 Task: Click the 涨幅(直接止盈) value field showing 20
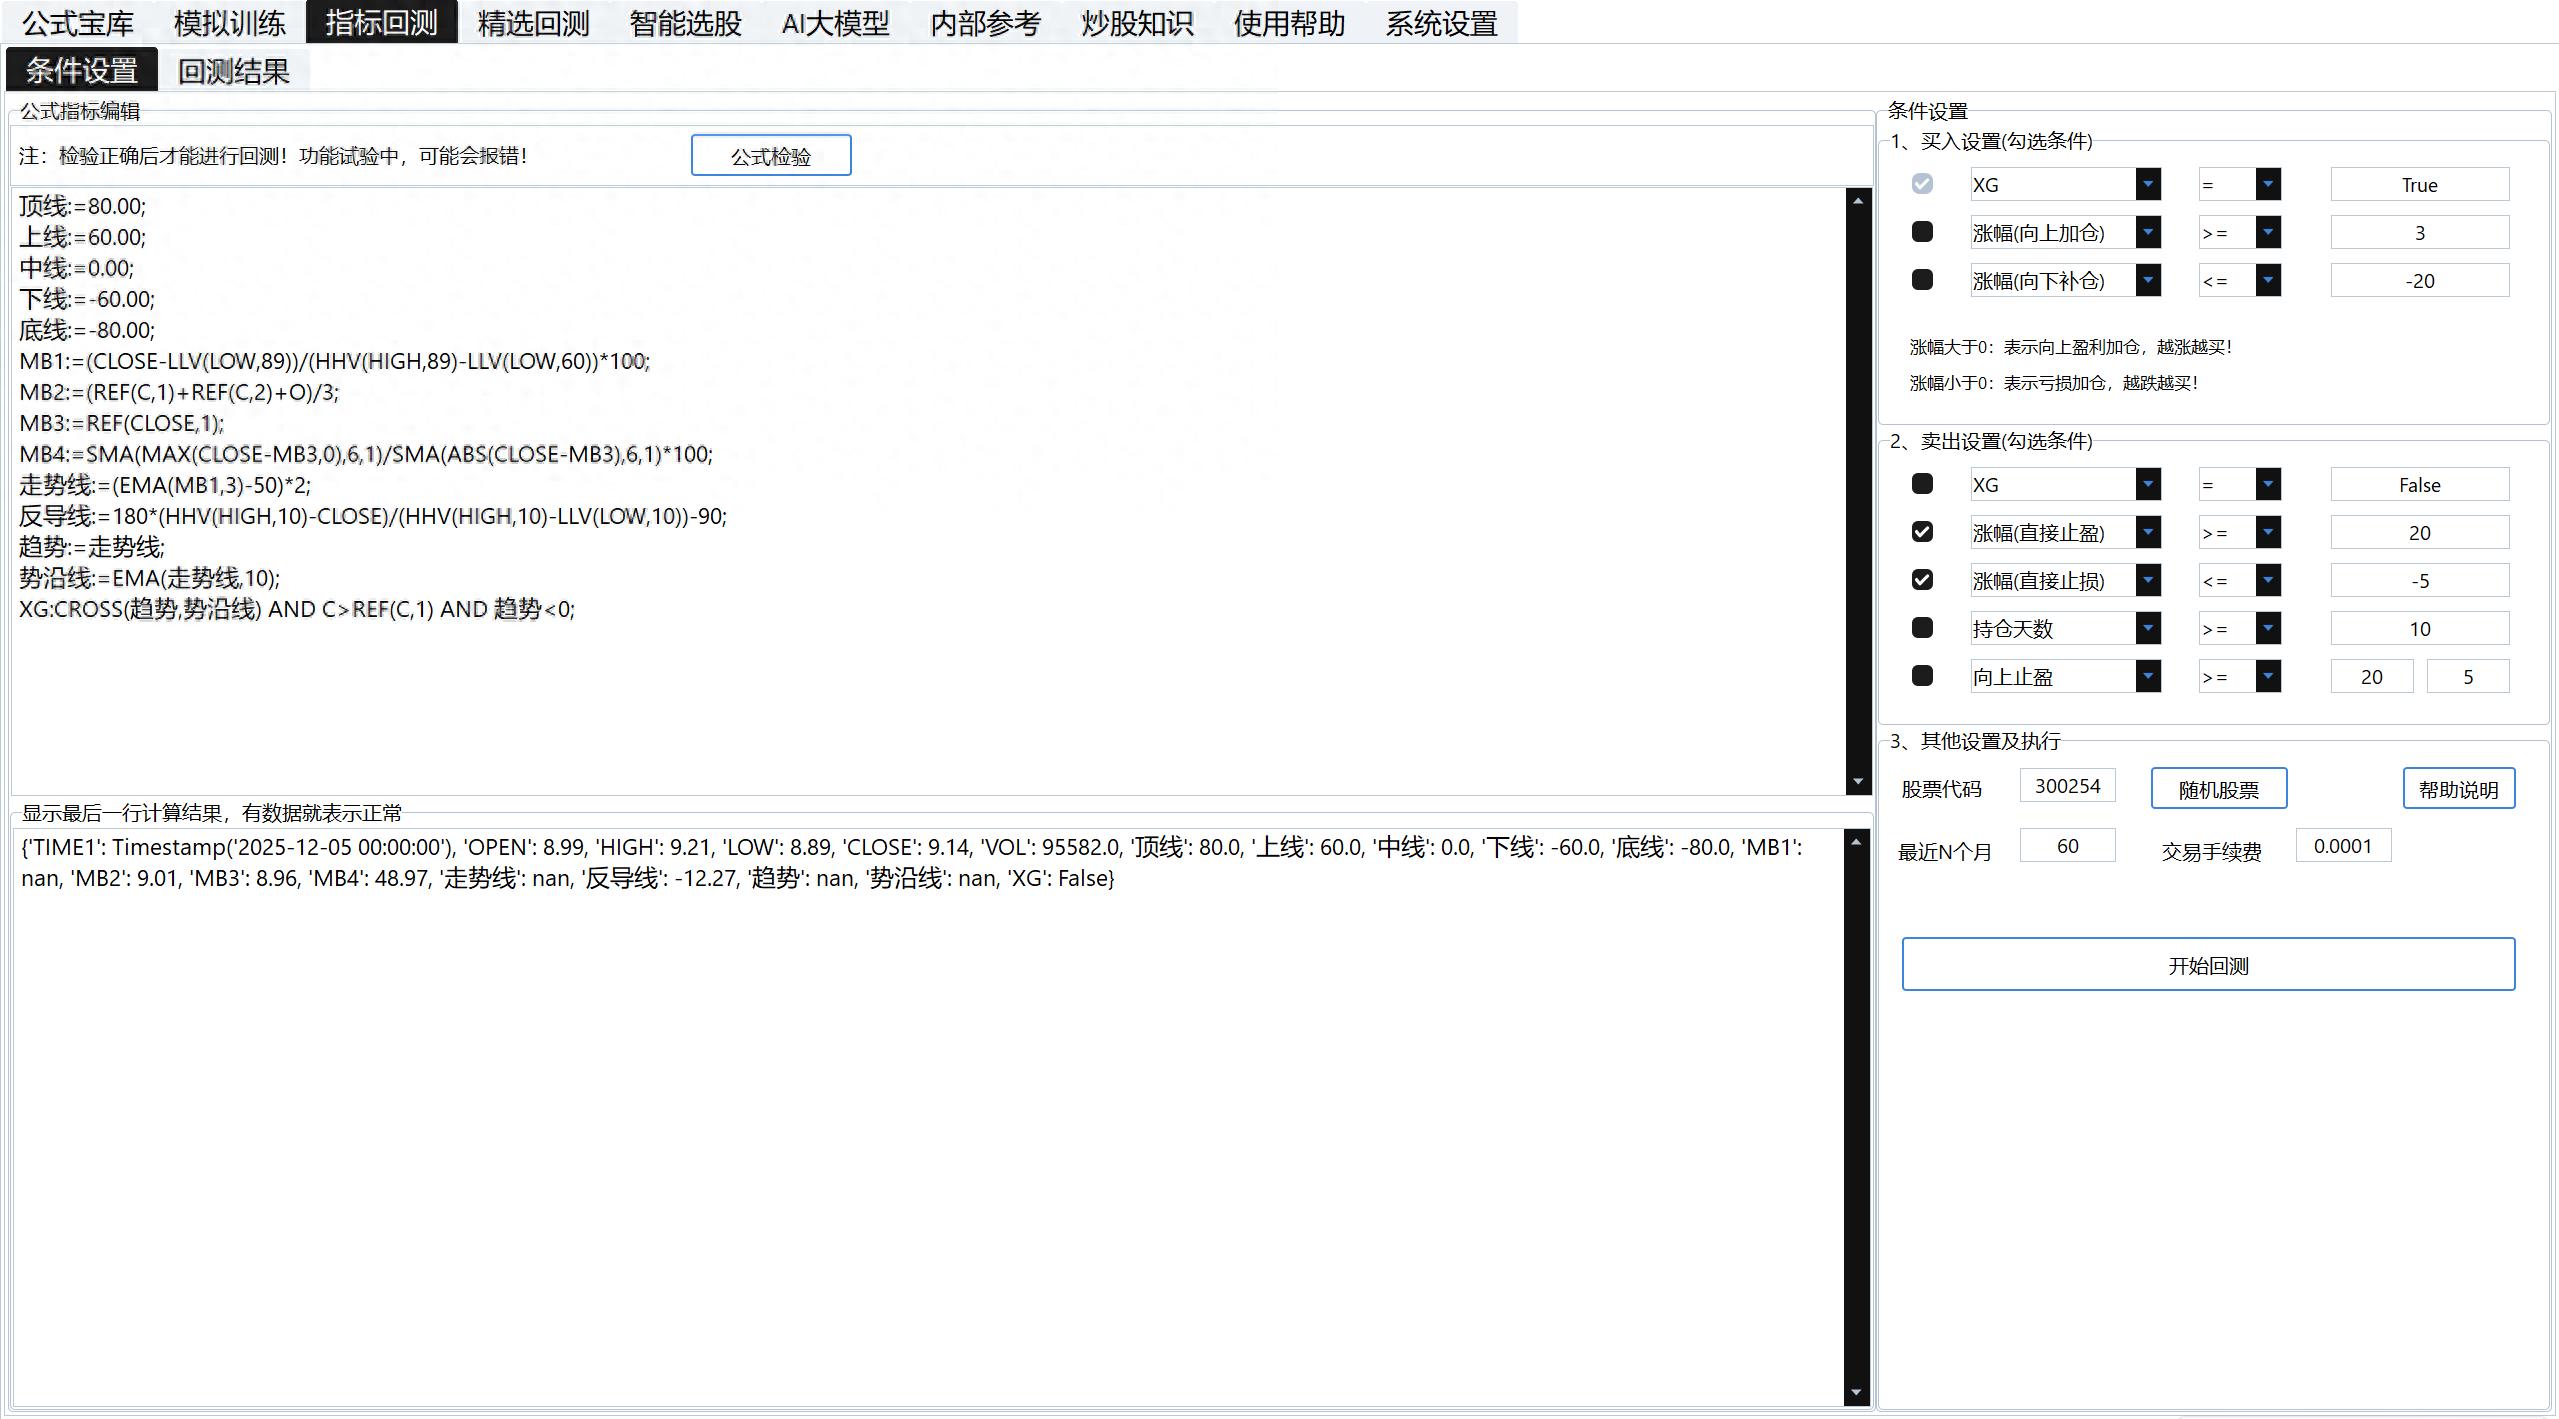coord(2420,532)
